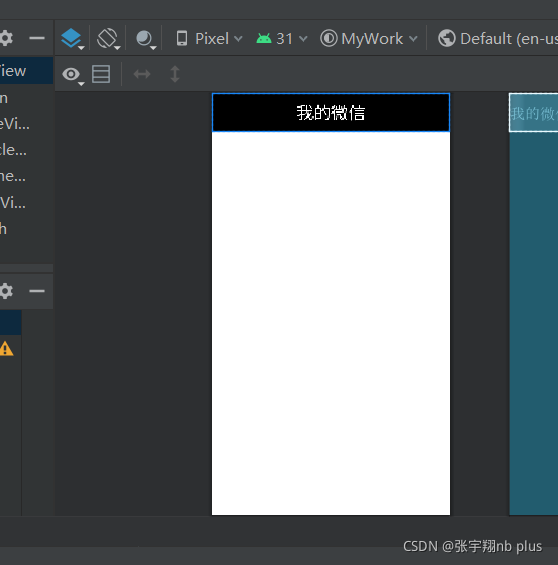Click the layout rows toolbar icon

pyautogui.click(x=101, y=74)
